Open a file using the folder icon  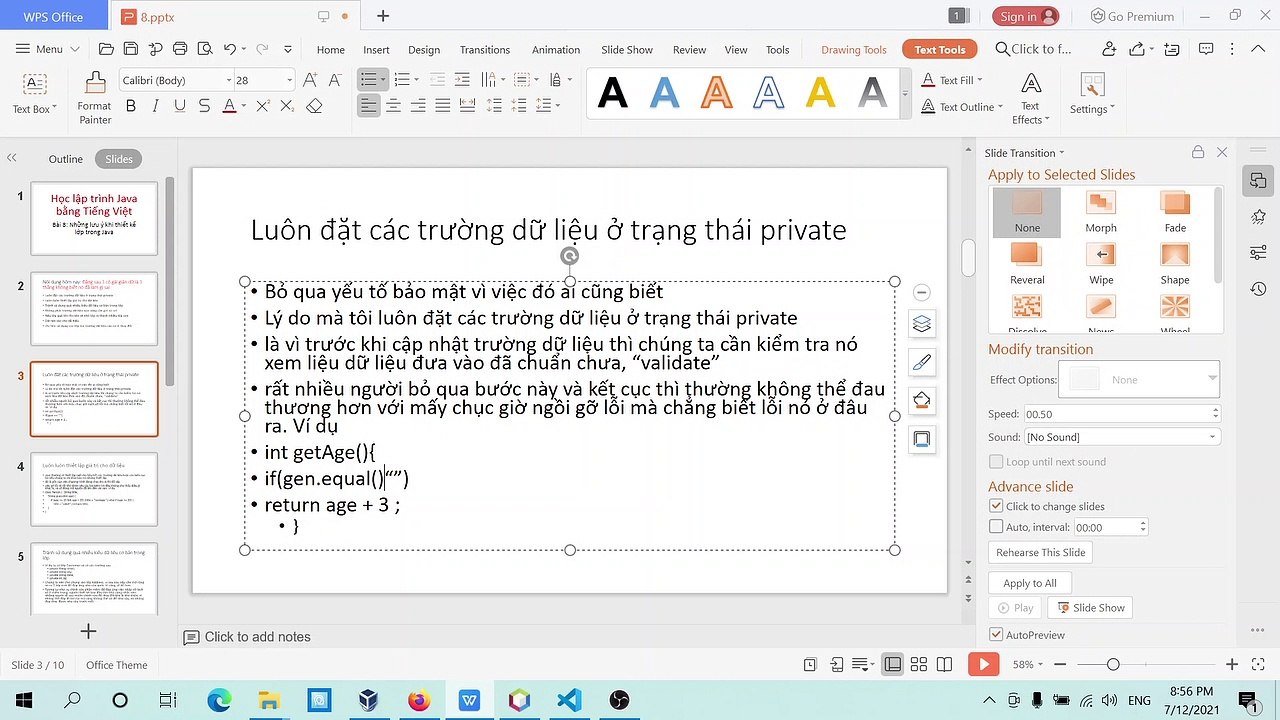click(106, 49)
